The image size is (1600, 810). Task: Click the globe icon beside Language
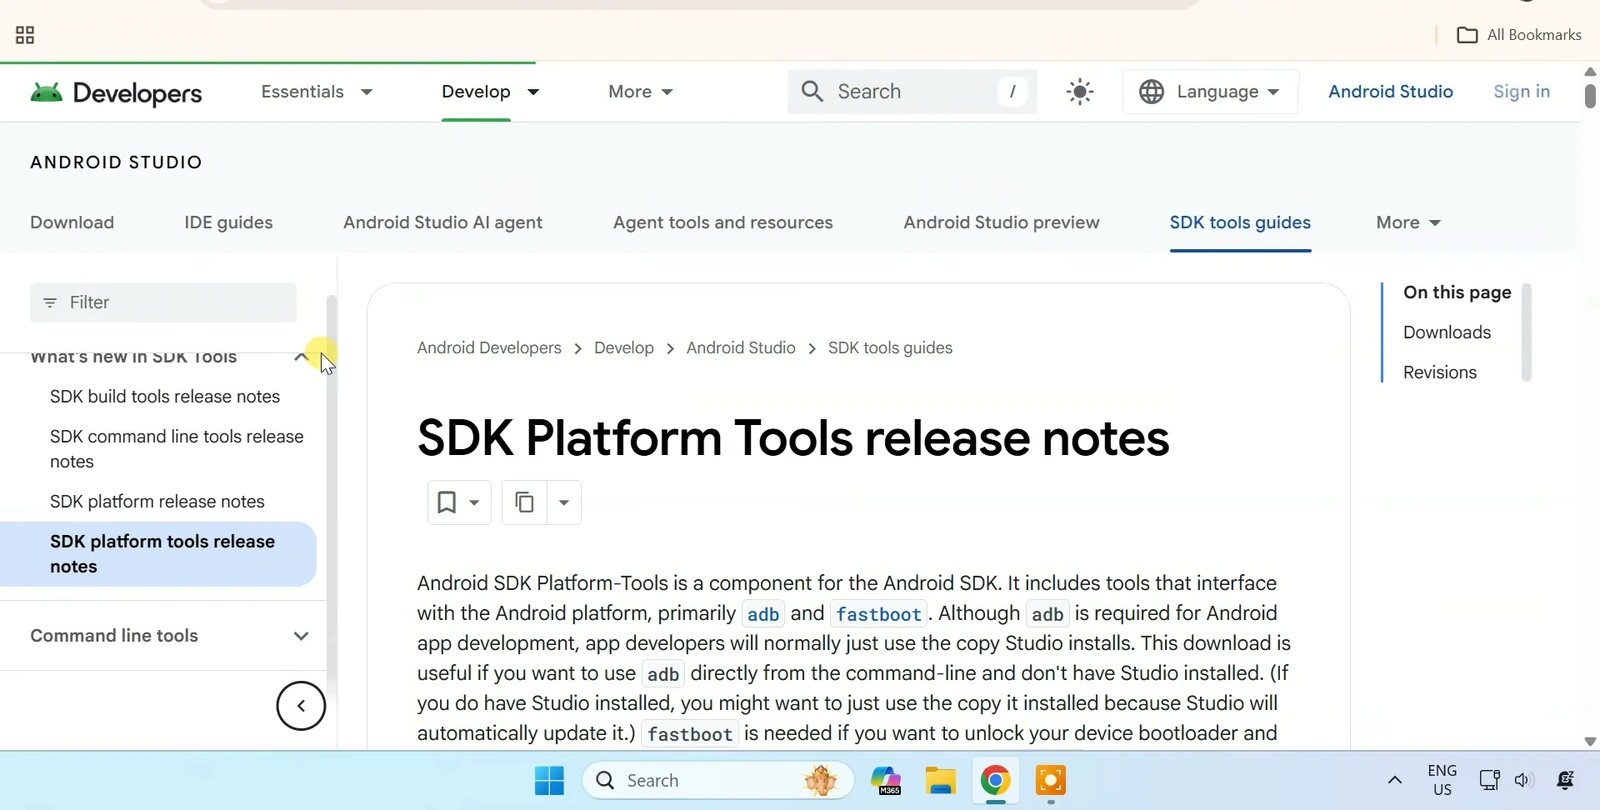click(1151, 92)
